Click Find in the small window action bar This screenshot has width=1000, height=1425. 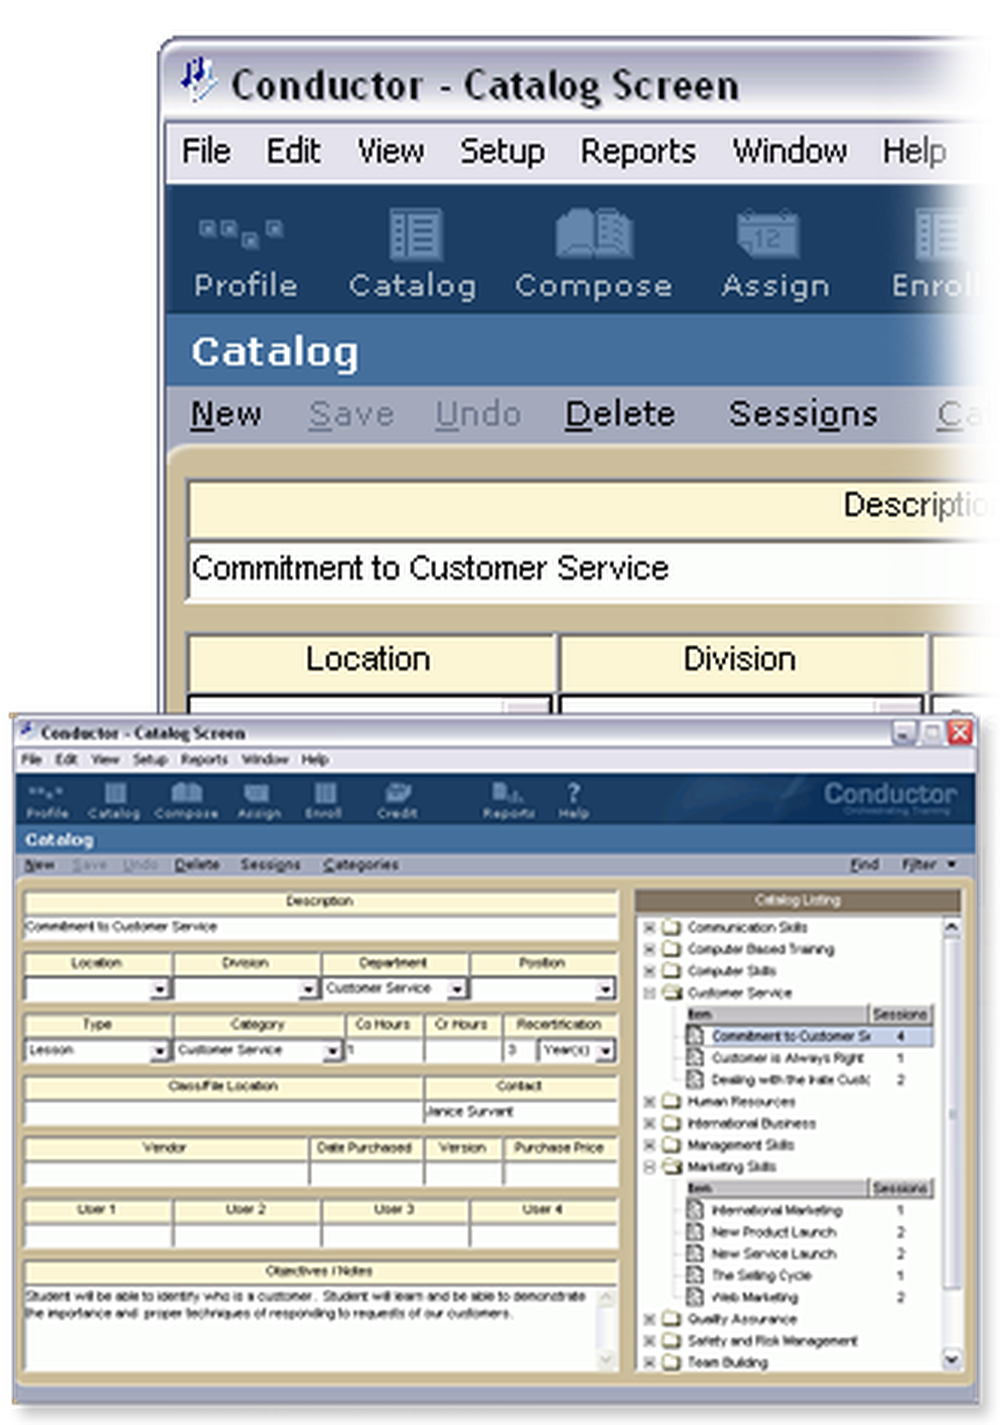[x=864, y=864]
